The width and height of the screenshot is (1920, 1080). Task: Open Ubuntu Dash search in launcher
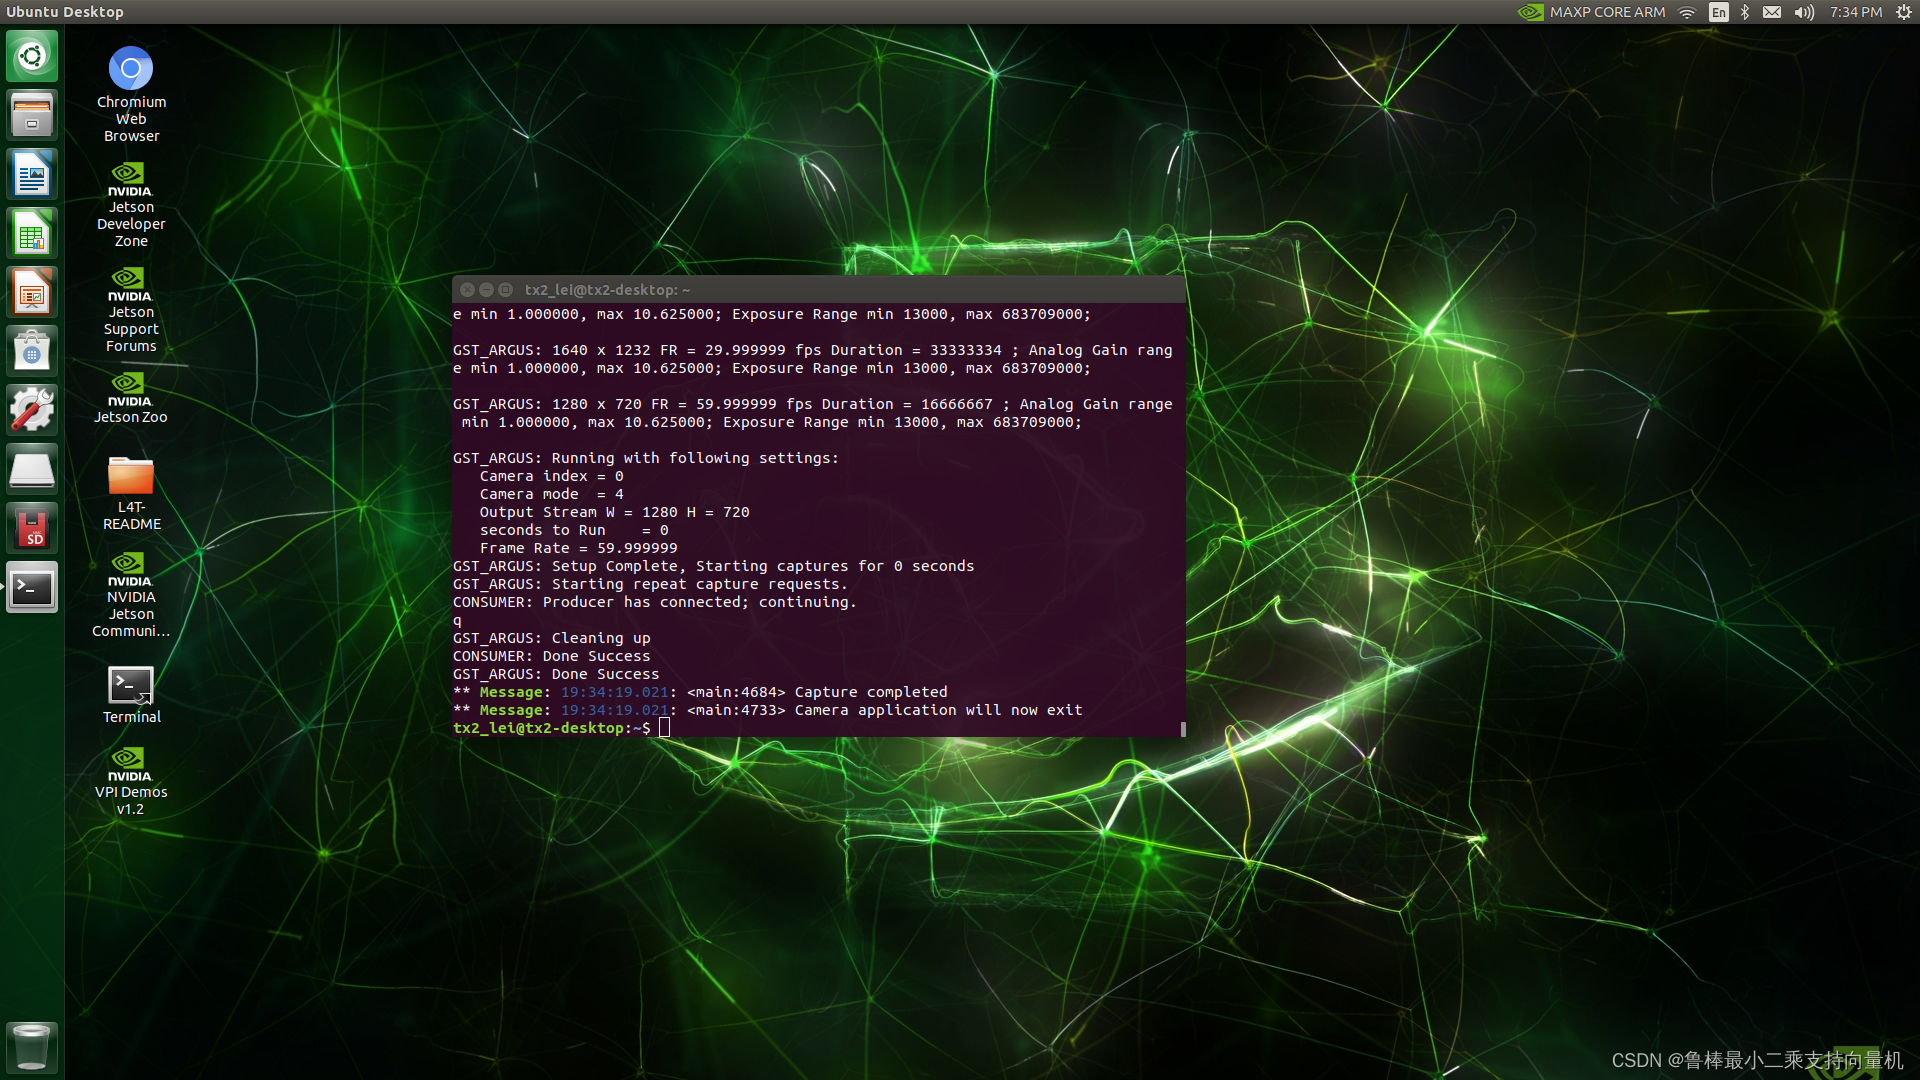click(x=32, y=56)
